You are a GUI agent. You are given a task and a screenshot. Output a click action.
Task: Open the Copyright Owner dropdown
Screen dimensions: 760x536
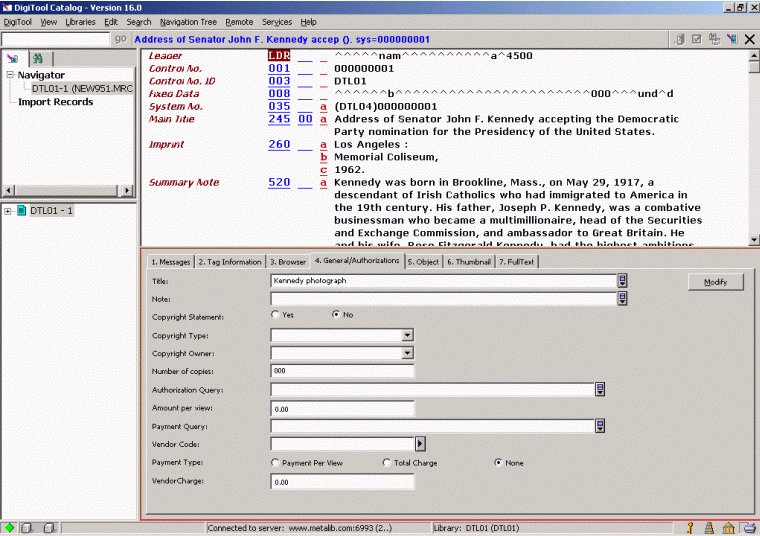(x=407, y=353)
